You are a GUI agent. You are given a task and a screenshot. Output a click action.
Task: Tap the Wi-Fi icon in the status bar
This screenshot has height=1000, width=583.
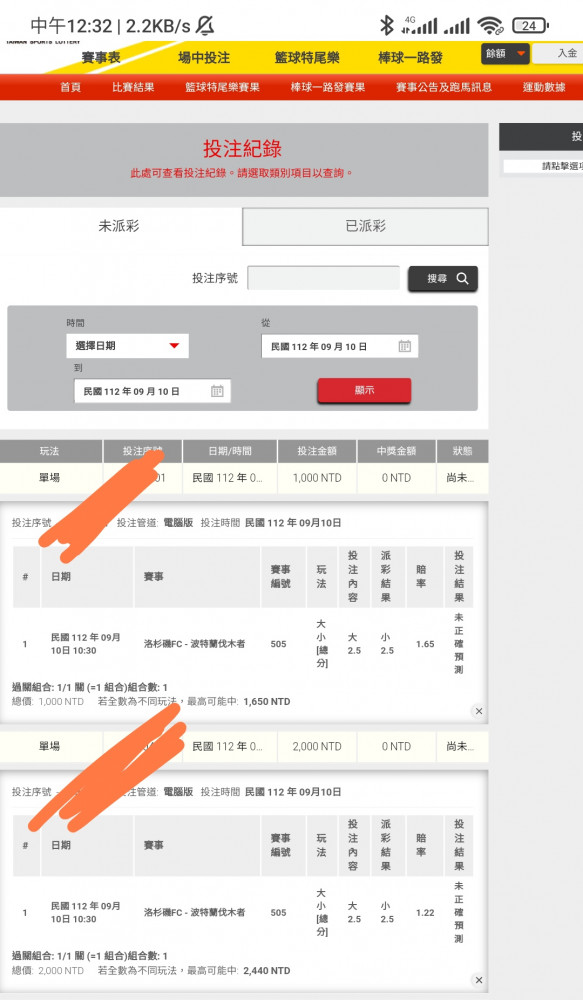coord(490,26)
